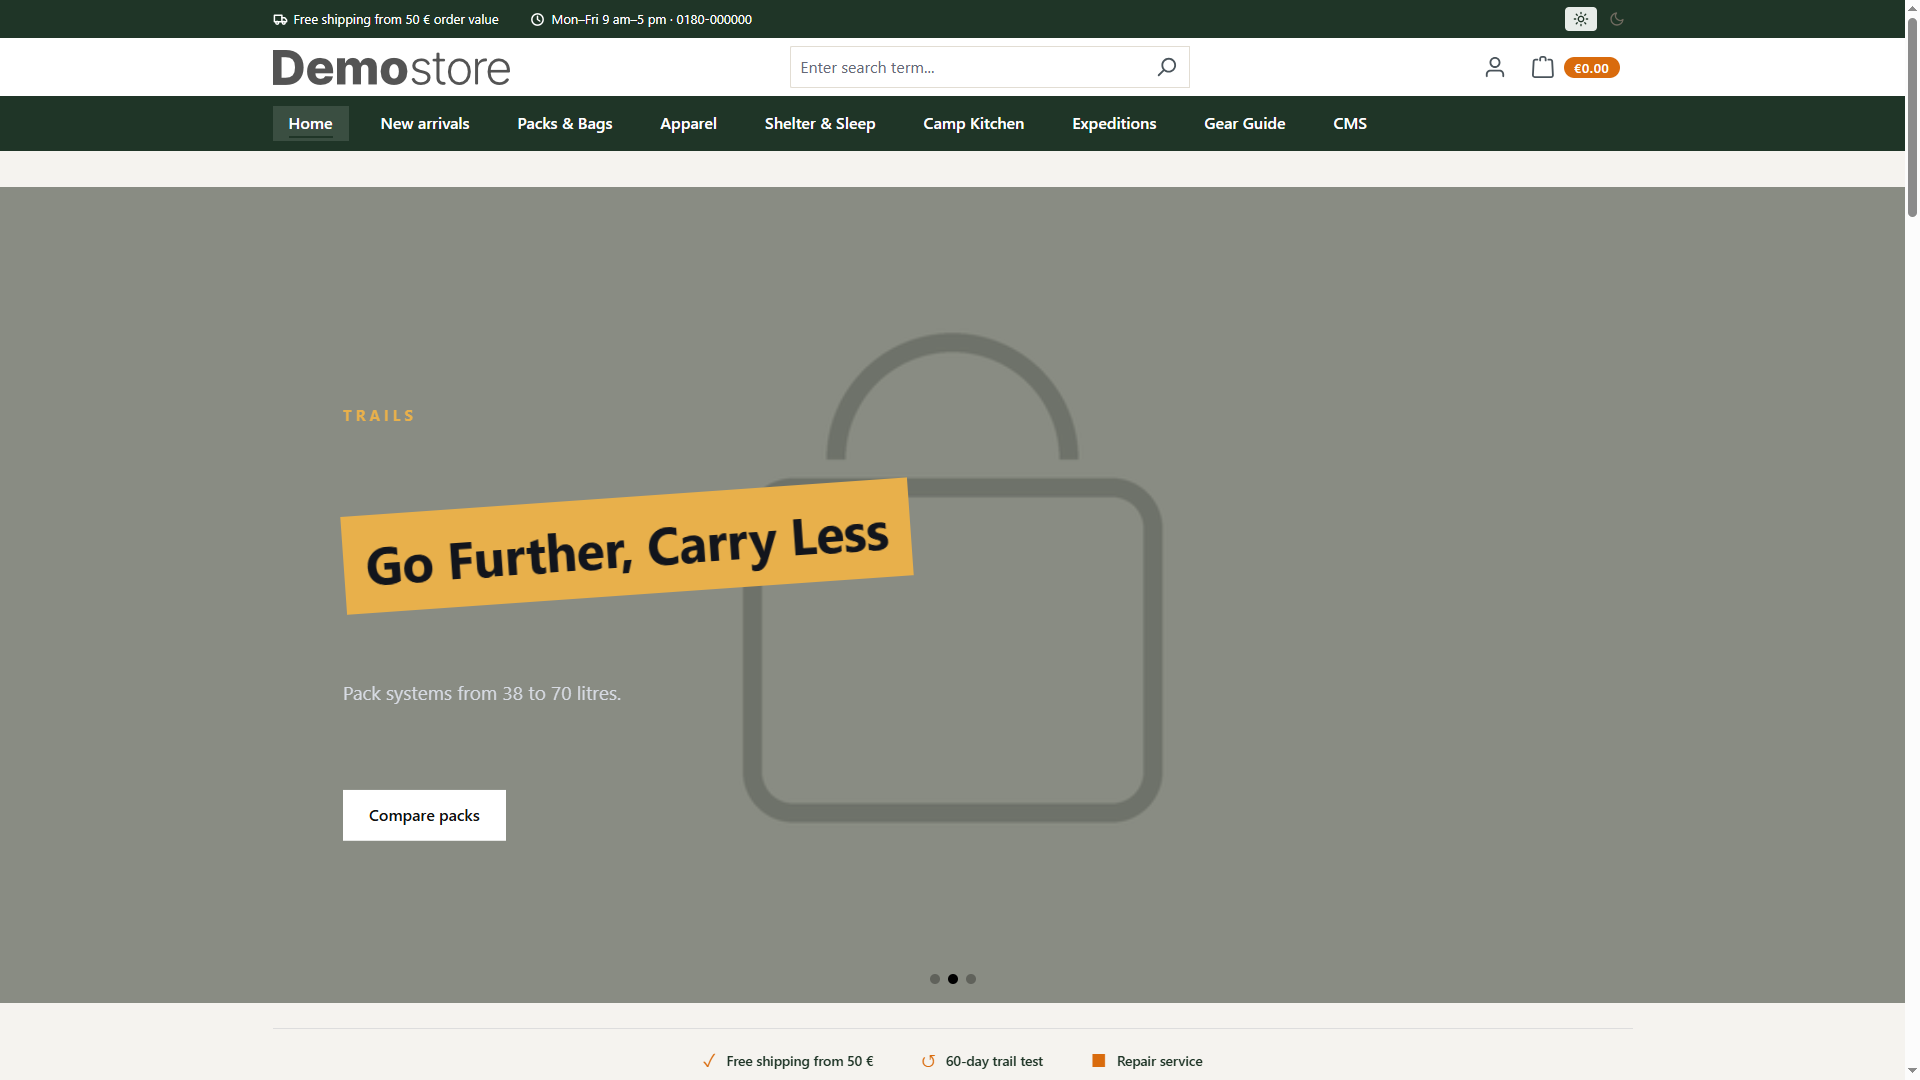Open the Gear Guide menu item
This screenshot has width=1920, height=1080.
(x=1244, y=124)
